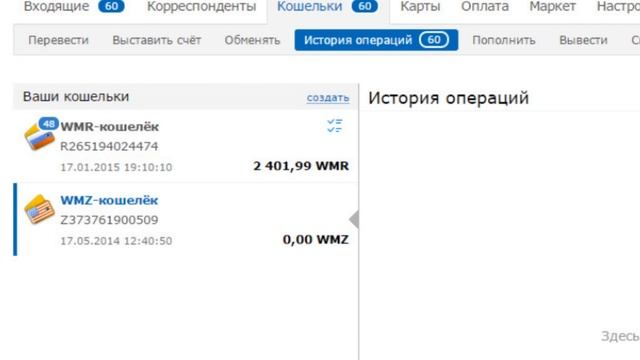
Task: Click wallet number Z373761900509
Action: [x=109, y=220]
